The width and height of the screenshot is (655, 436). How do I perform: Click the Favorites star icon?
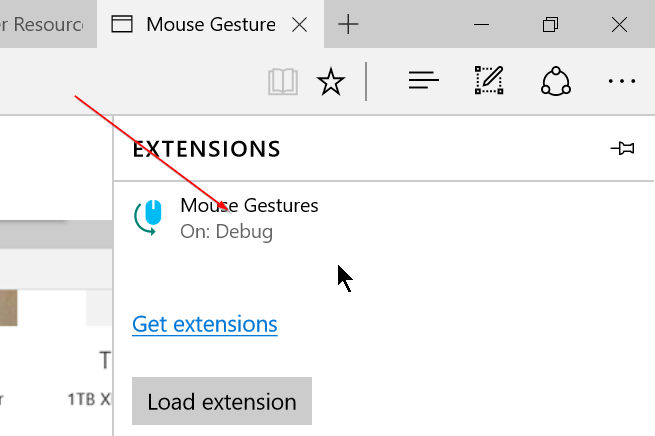(331, 81)
